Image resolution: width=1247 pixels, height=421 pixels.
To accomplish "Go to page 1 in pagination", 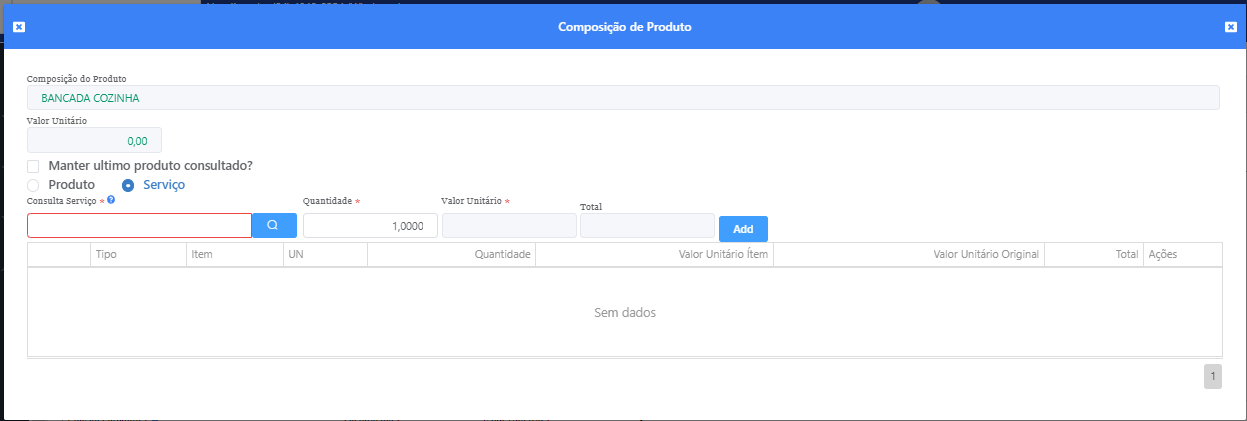I will pyautogui.click(x=1213, y=377).
